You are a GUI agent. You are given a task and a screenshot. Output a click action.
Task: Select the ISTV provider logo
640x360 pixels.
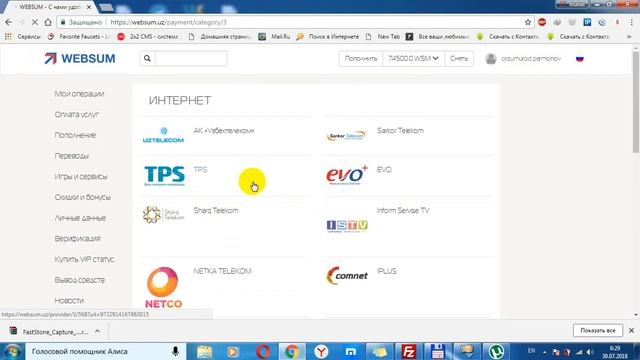click(347, 226)
